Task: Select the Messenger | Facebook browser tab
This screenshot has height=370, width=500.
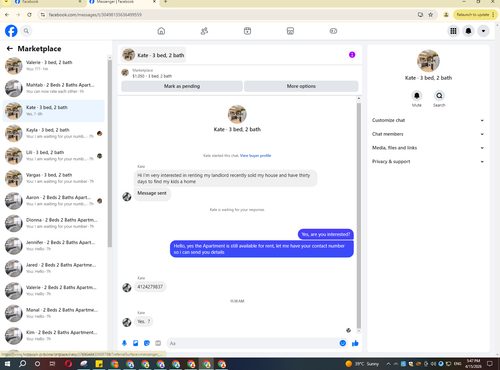Action: tap(123, 2)
